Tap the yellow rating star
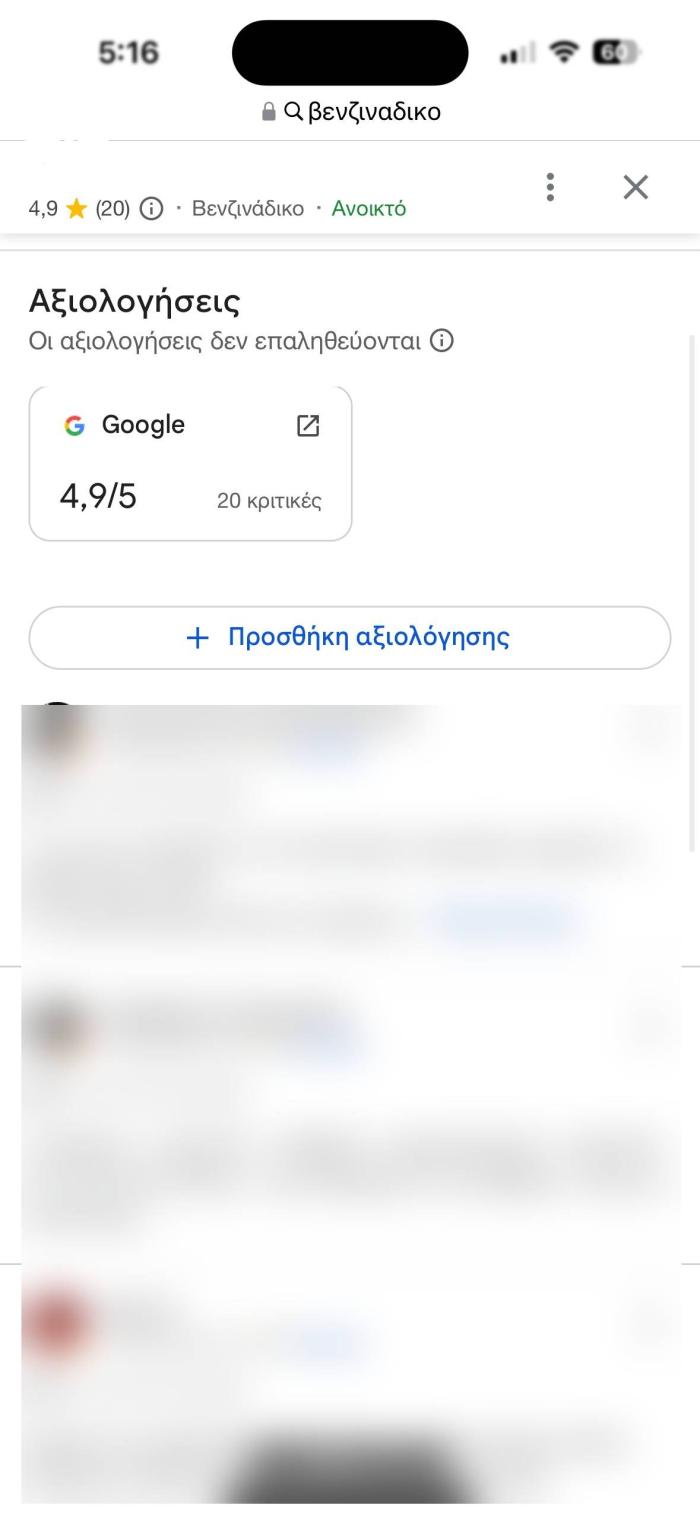 tap(77, 209)
